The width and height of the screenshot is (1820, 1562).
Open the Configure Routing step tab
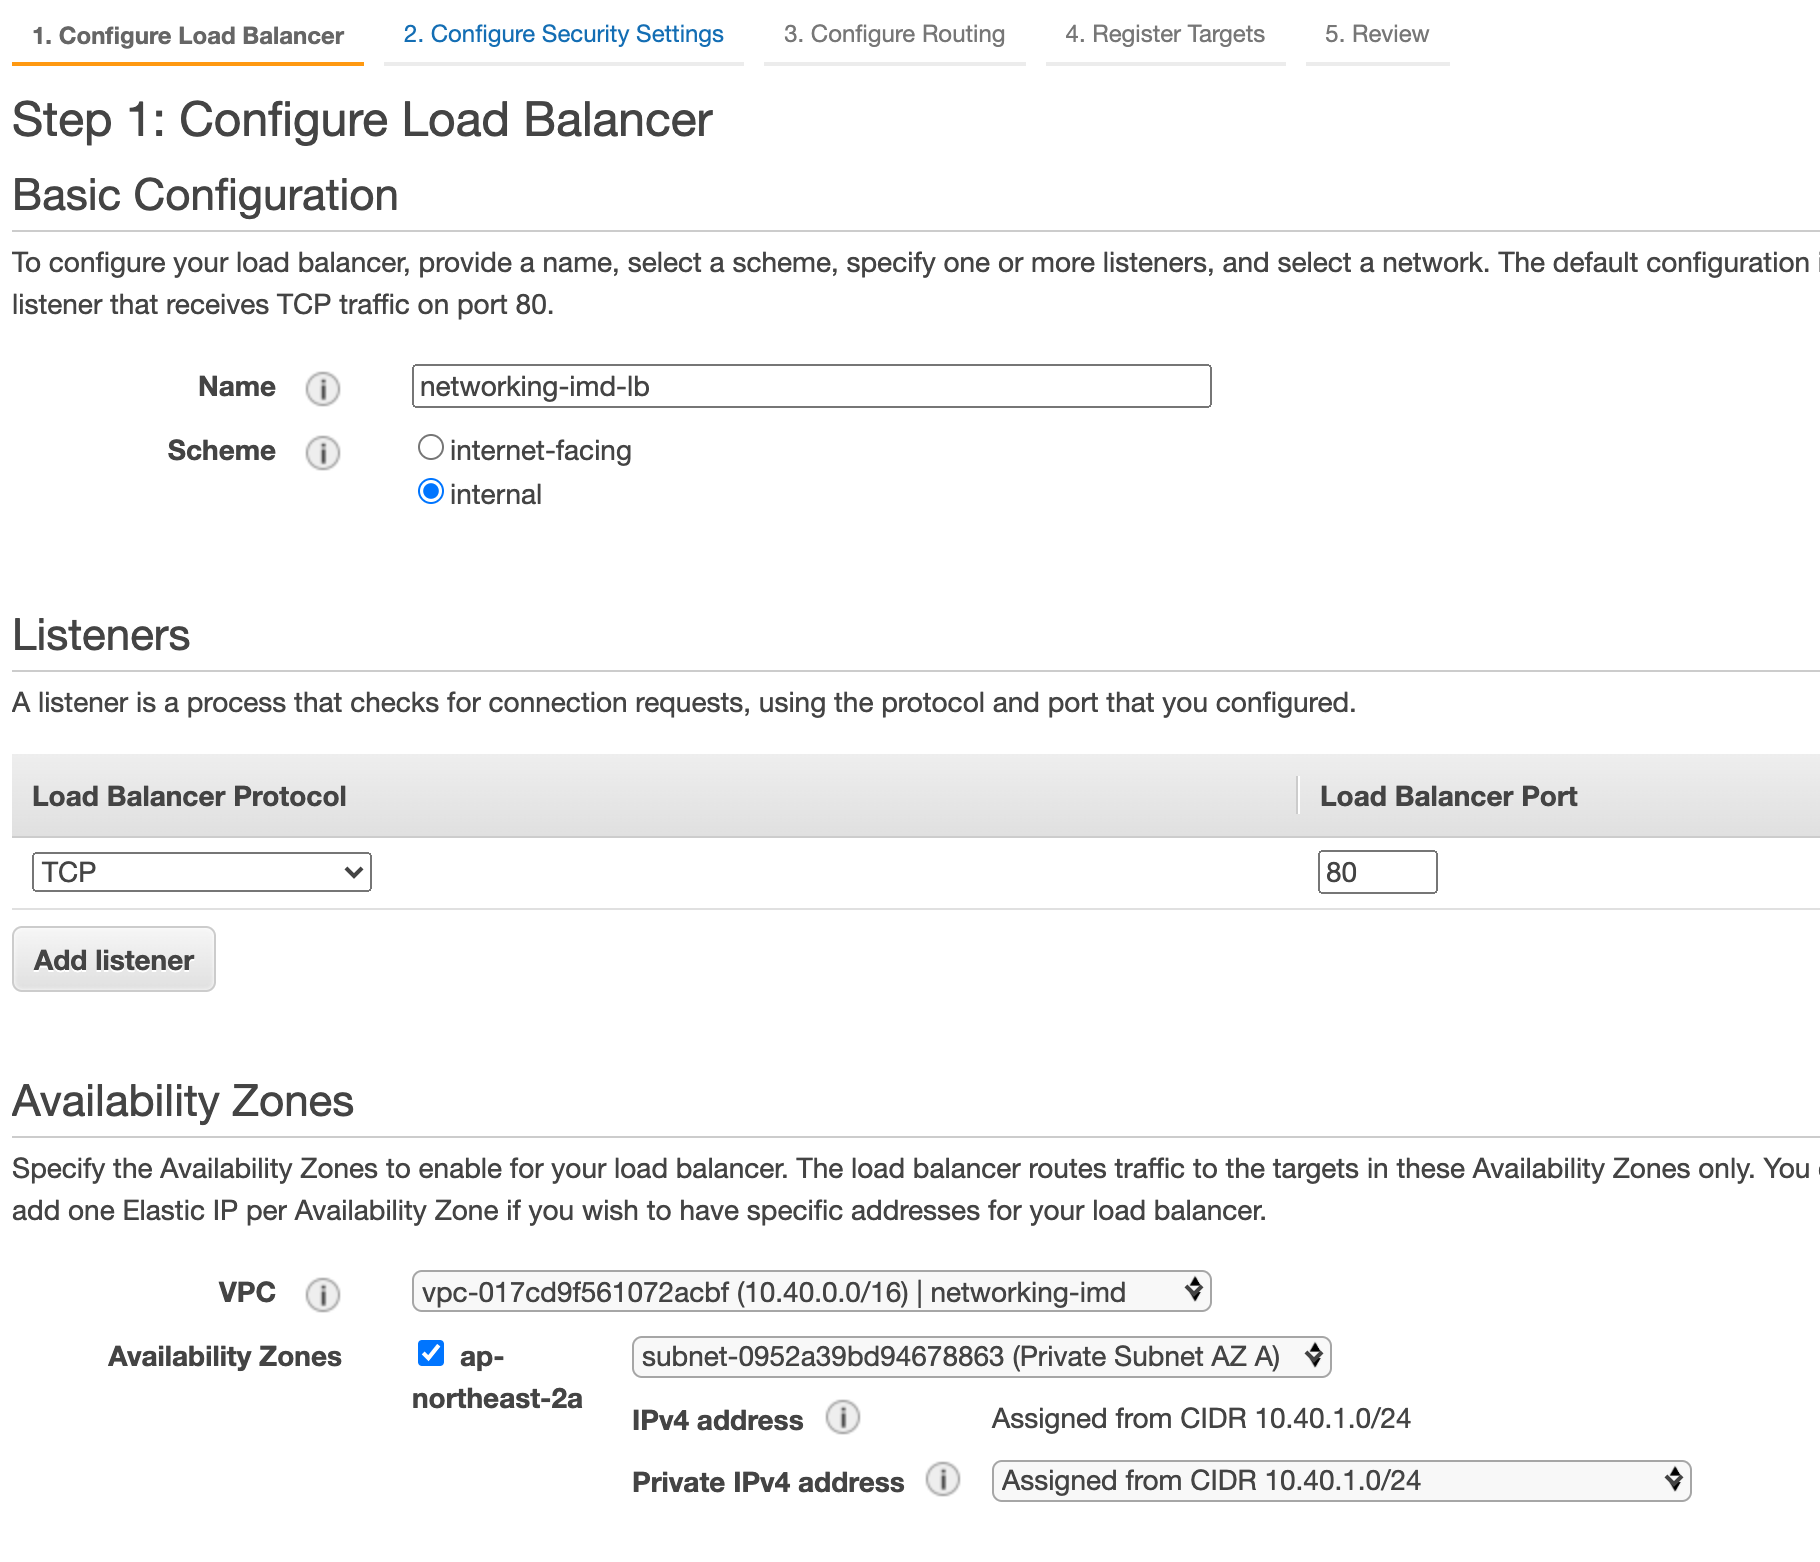tap(894, 34)
